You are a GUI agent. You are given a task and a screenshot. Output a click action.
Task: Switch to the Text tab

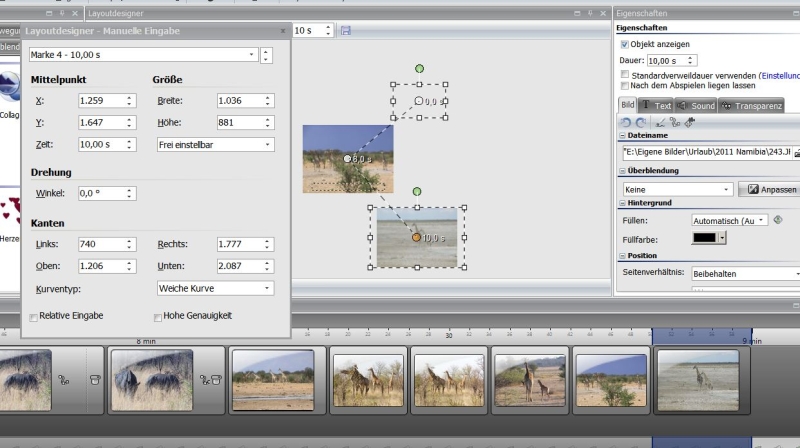pos(656,105)
